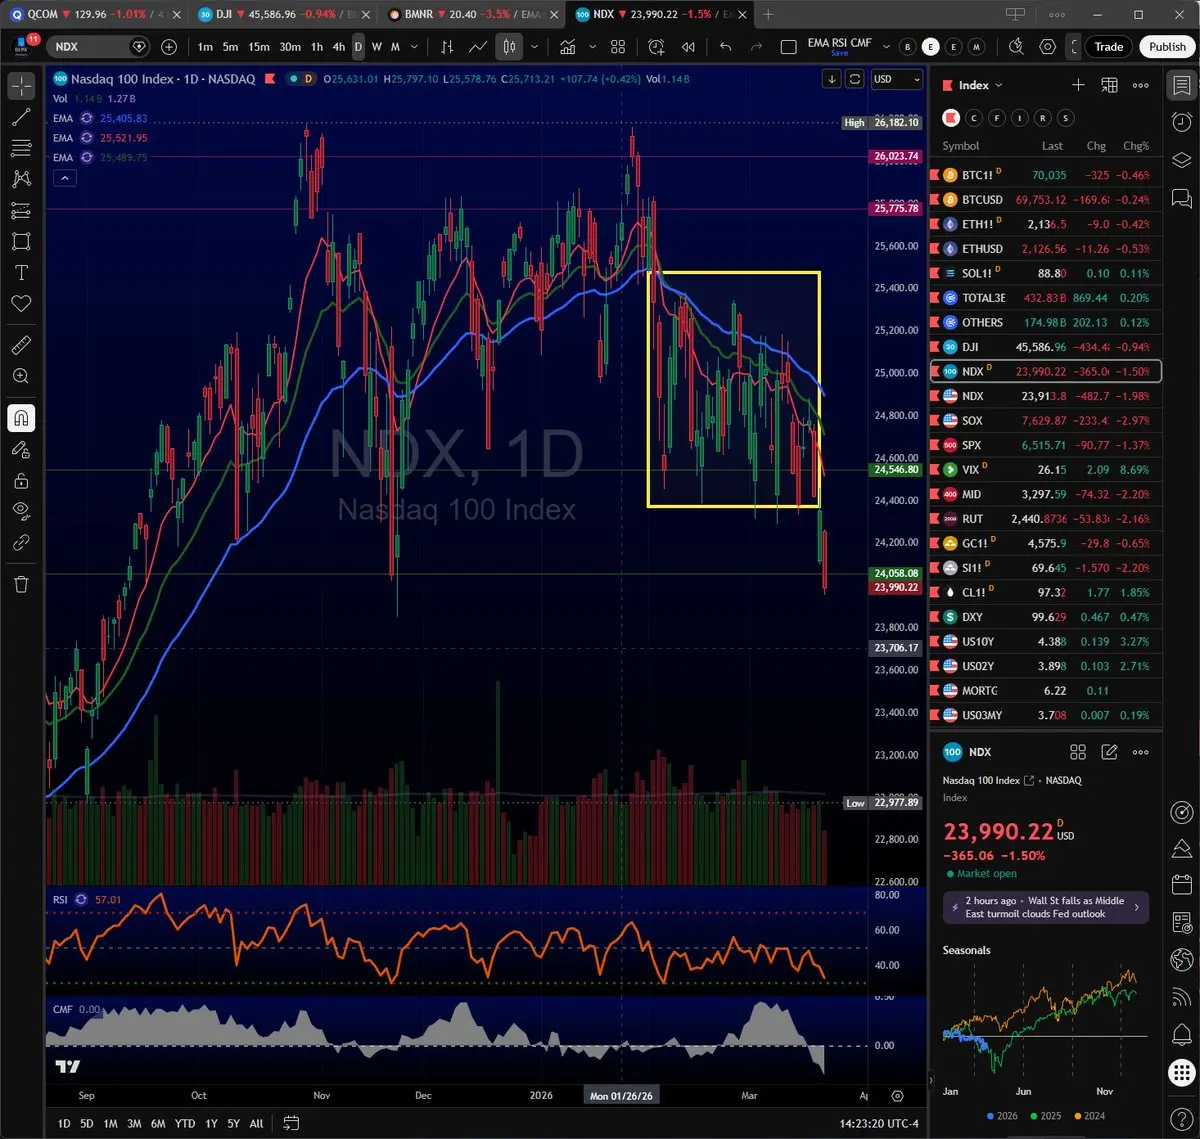Switch to the BMNR tab
This screenshot has height=1139, width=1200.
click(474, 15)
